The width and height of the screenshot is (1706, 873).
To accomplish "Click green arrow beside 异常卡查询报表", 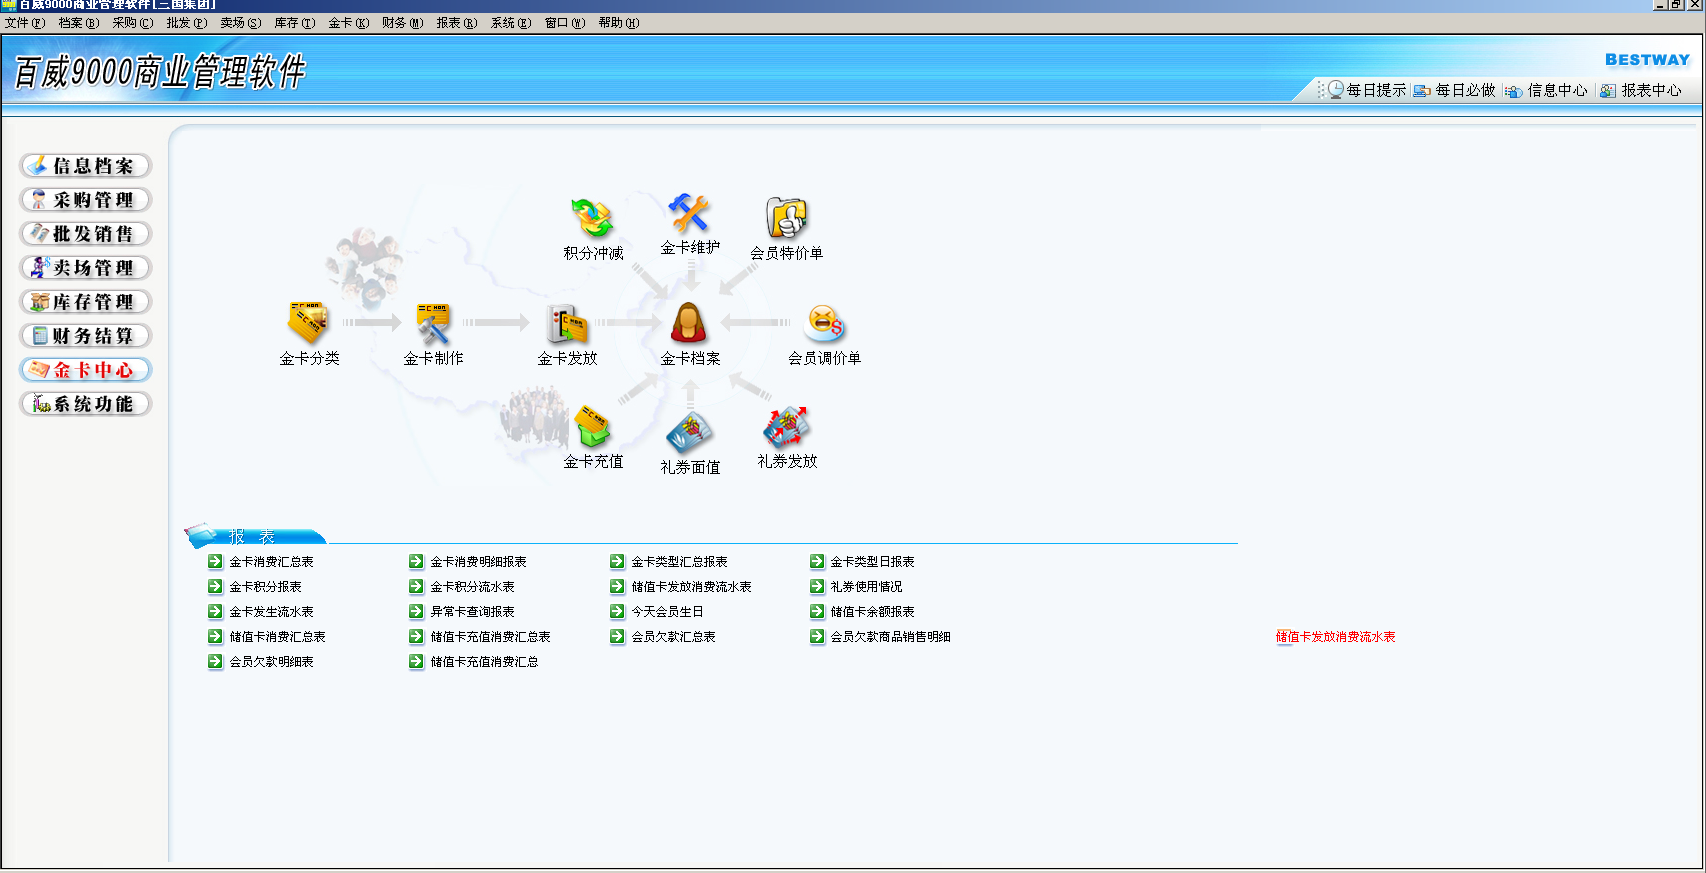I will tap(416, 611).
